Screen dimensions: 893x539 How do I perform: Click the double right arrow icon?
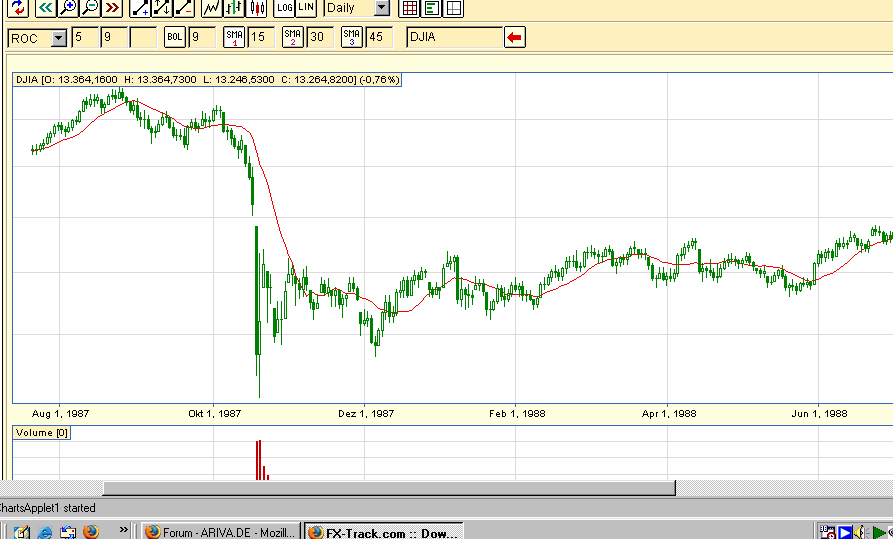pos(113,7)
